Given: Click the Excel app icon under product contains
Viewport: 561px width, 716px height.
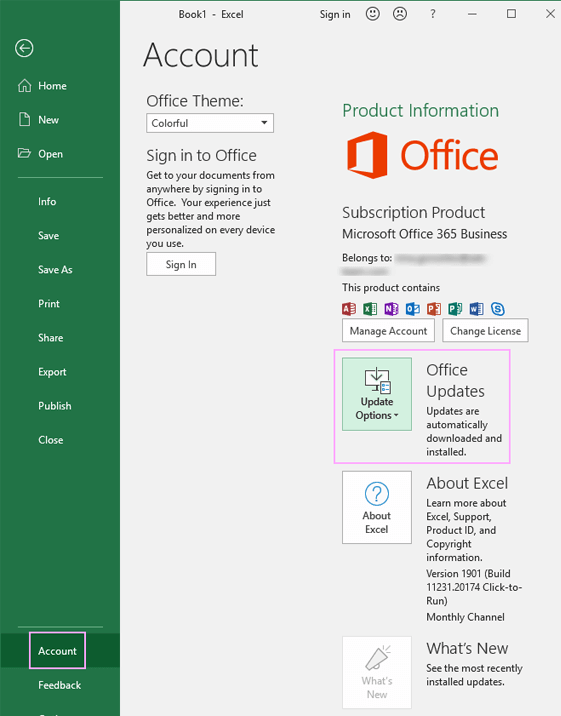Looking at the screenshot, I should pos(370,309).
